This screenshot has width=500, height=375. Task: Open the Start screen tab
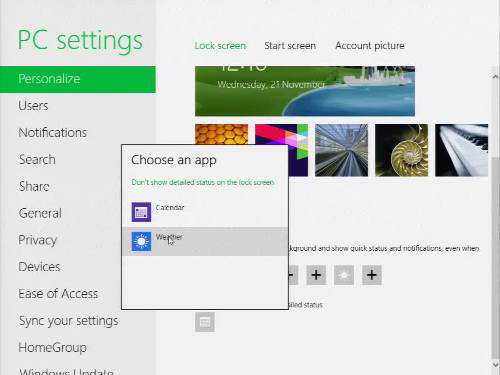[290, 46]
